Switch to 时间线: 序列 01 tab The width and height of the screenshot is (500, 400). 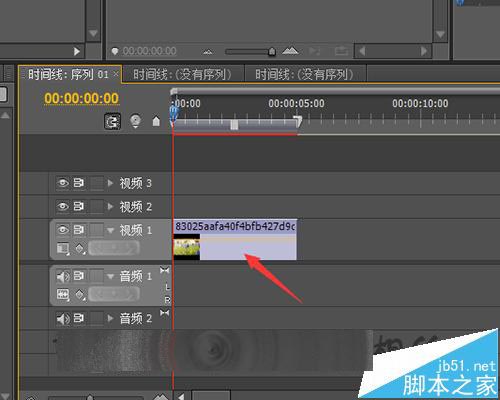click(x=68, y=74)
